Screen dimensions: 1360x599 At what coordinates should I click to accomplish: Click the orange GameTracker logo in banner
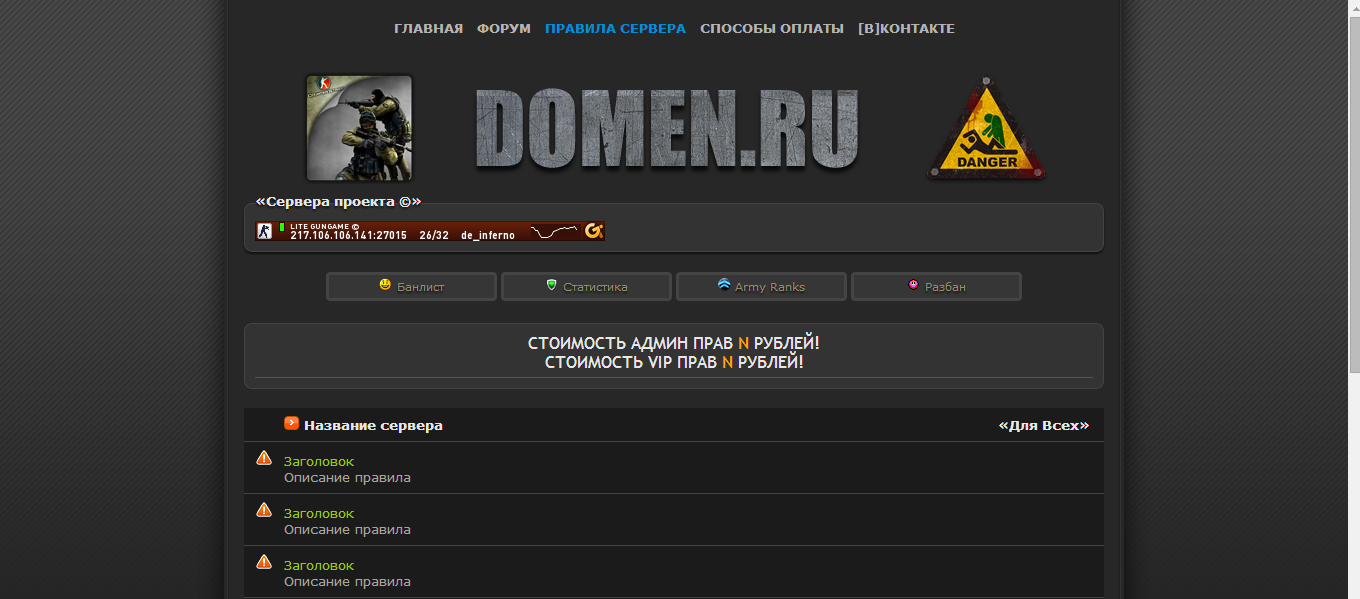pyautogui.click(x=593, y=231)
